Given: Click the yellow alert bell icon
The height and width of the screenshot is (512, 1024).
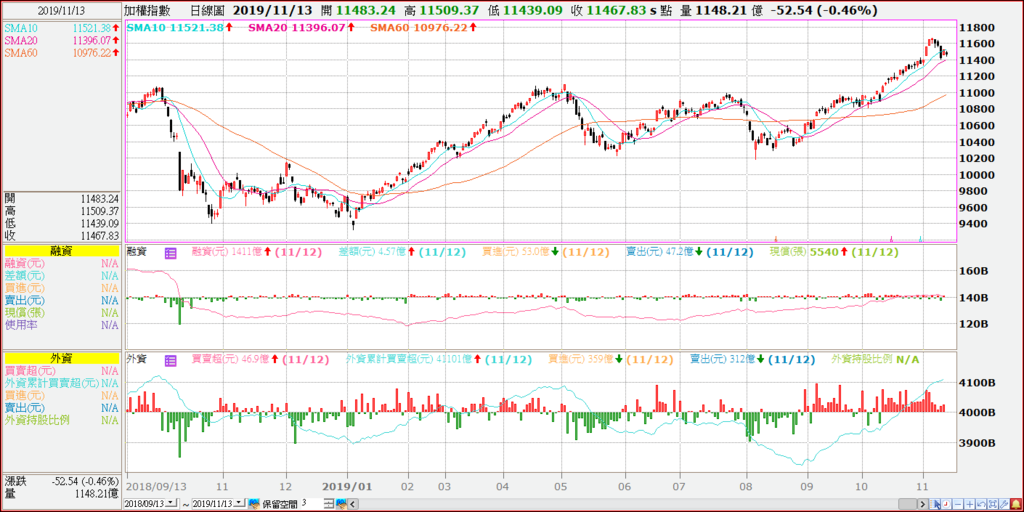Looking at the screenshot, I should [1016, 504].
